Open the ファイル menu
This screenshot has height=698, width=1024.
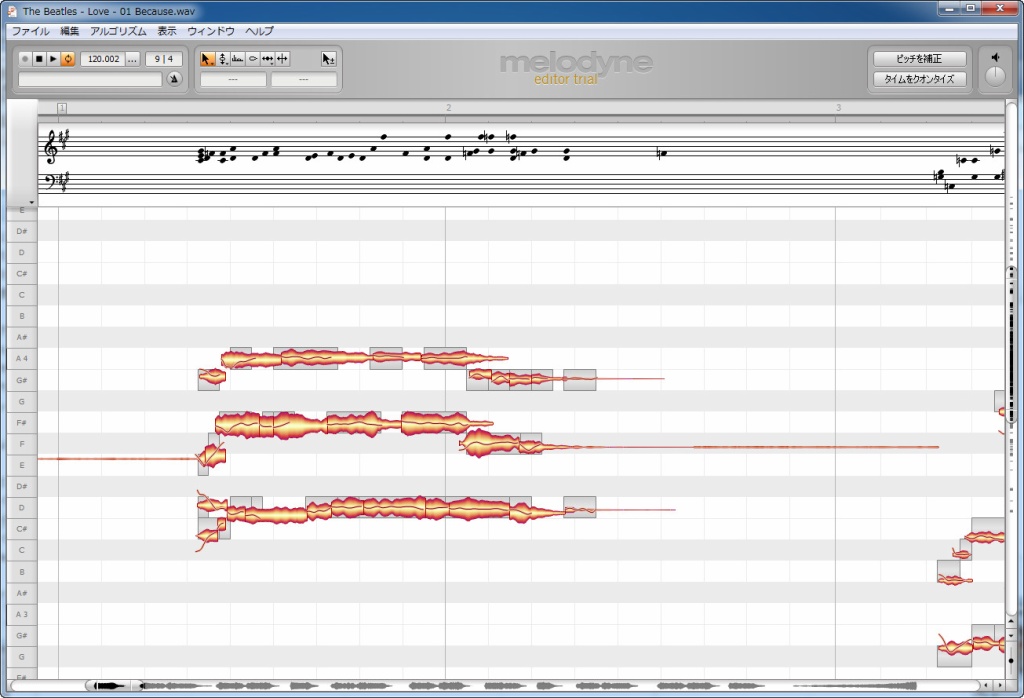coord(30,31)
